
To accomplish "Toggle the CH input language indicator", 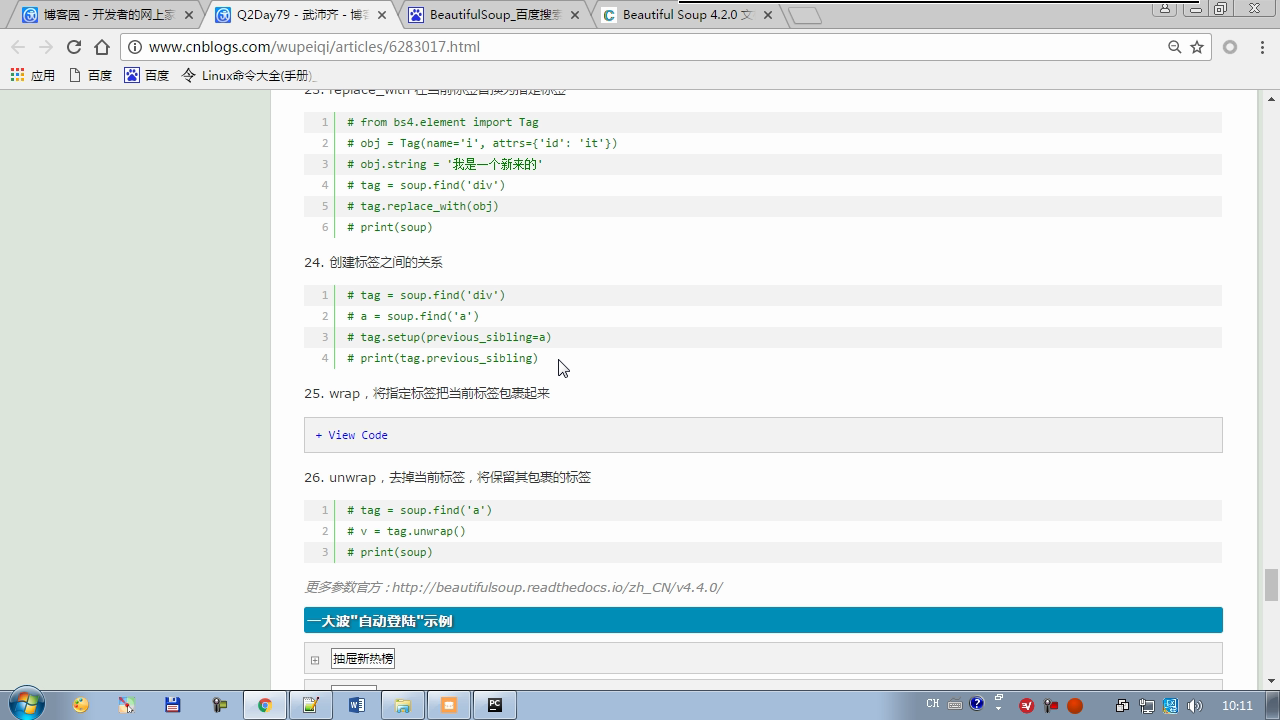I will [x=932, y=704].
